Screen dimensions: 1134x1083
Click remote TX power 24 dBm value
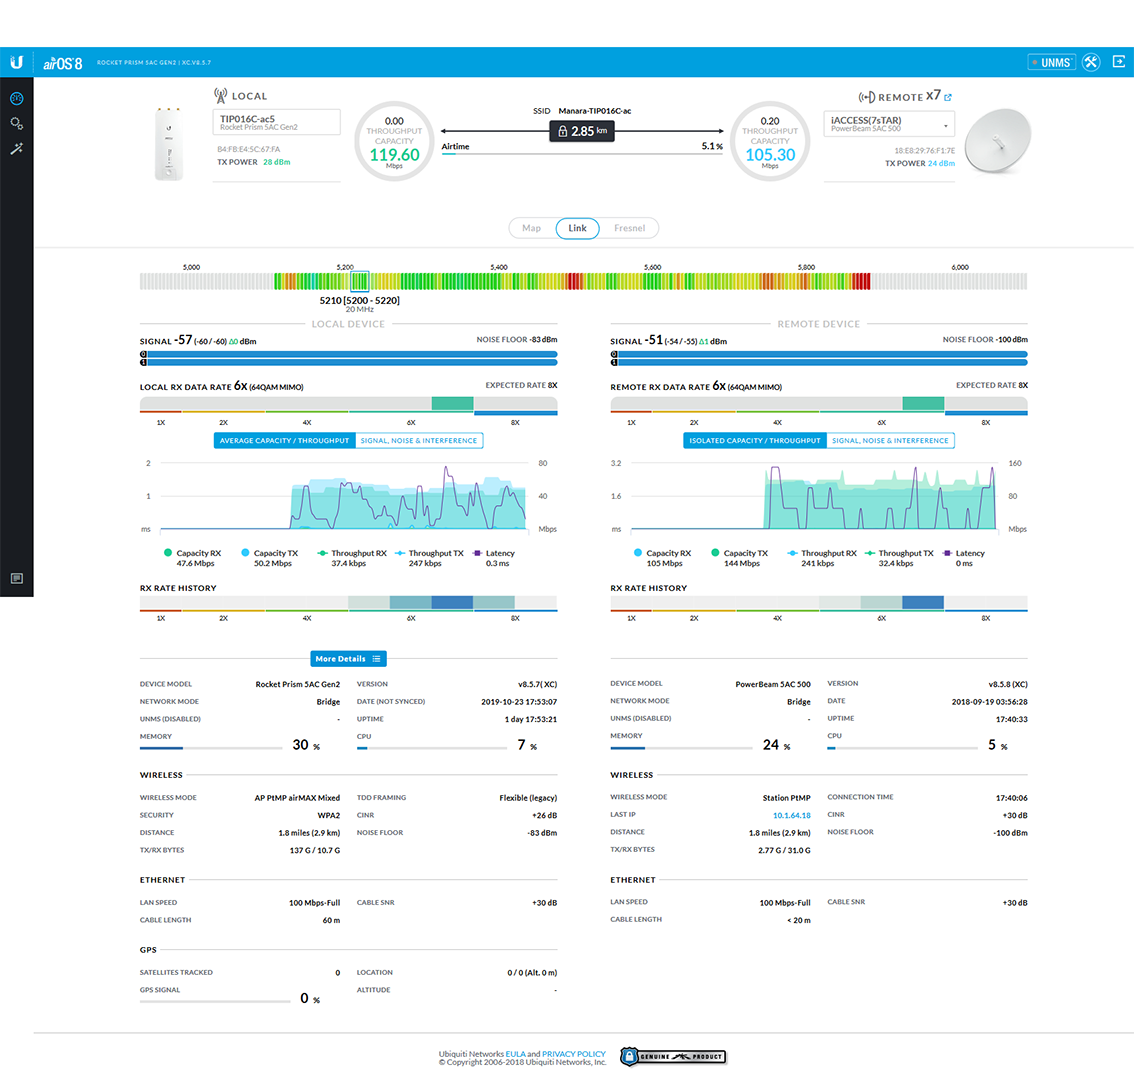[x=941, y=163]
